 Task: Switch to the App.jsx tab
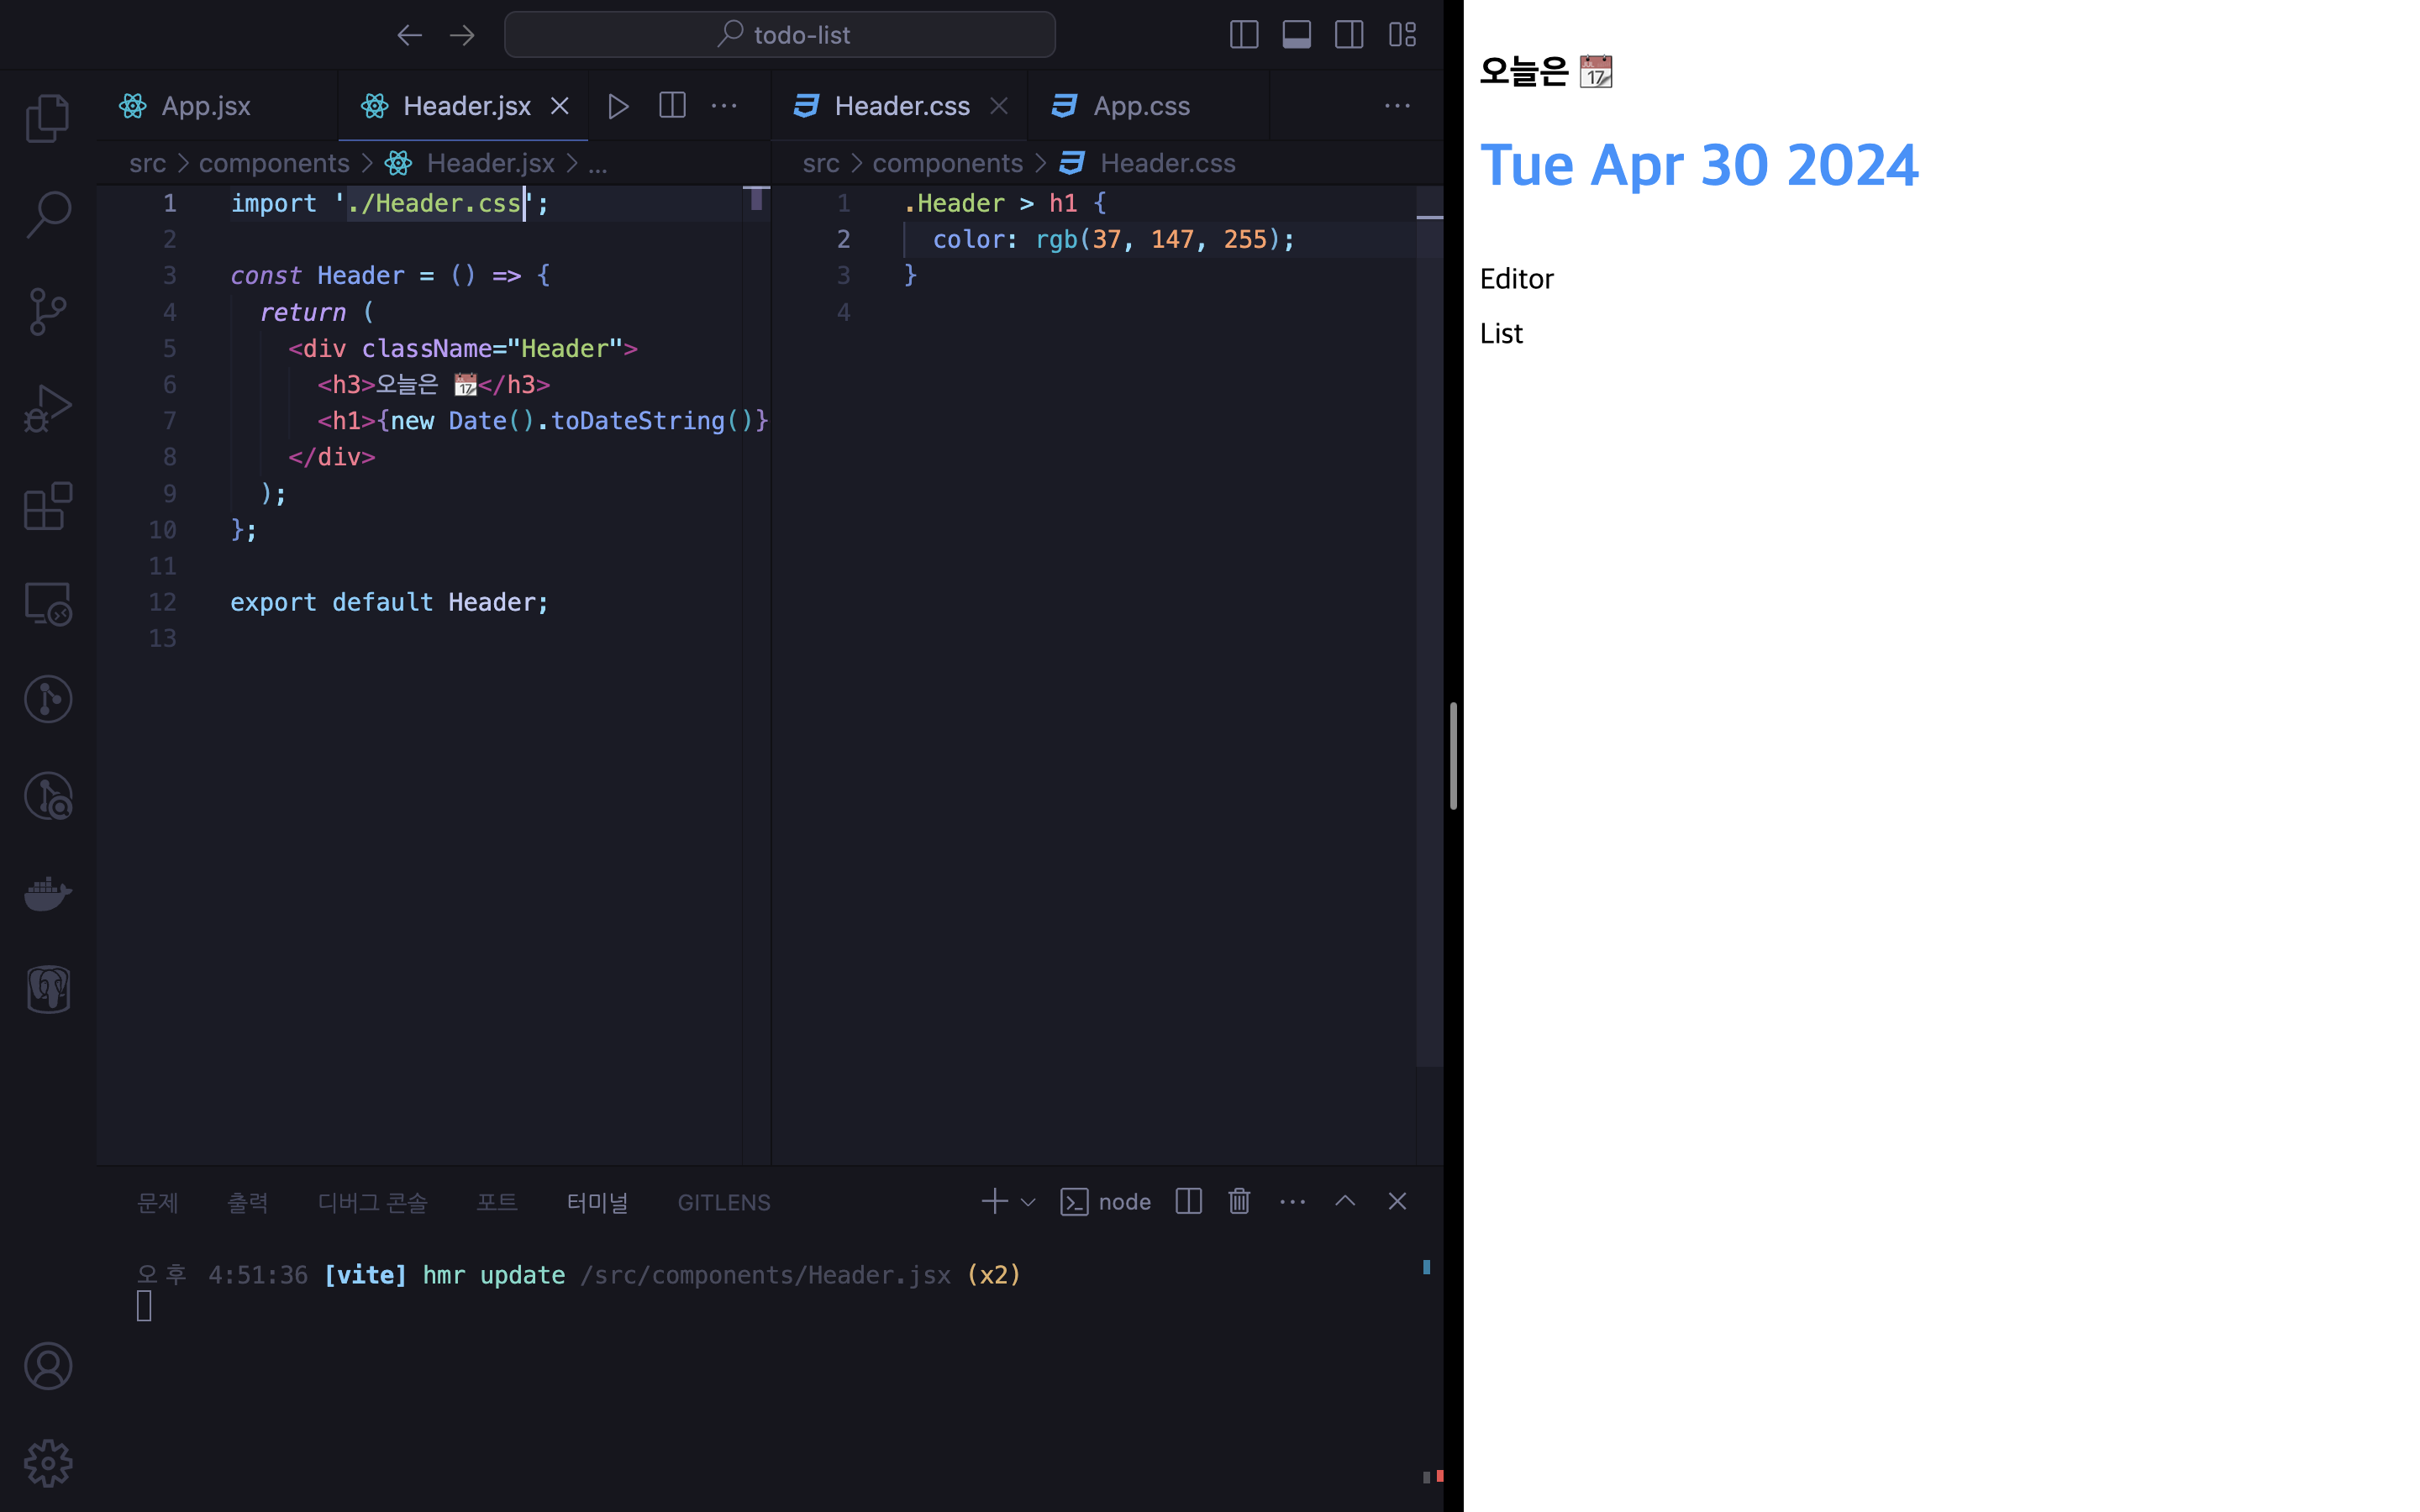point(205,106)
